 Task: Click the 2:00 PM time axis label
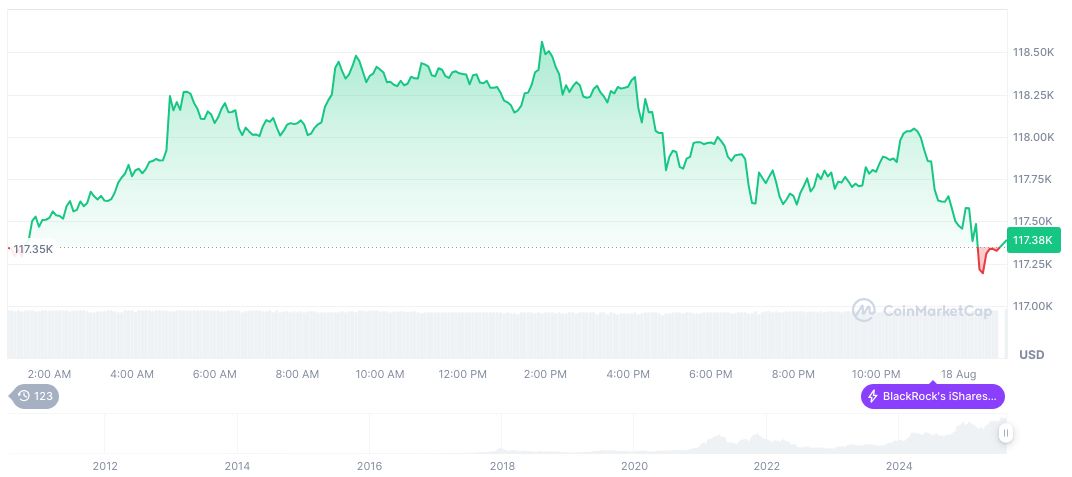545,374
